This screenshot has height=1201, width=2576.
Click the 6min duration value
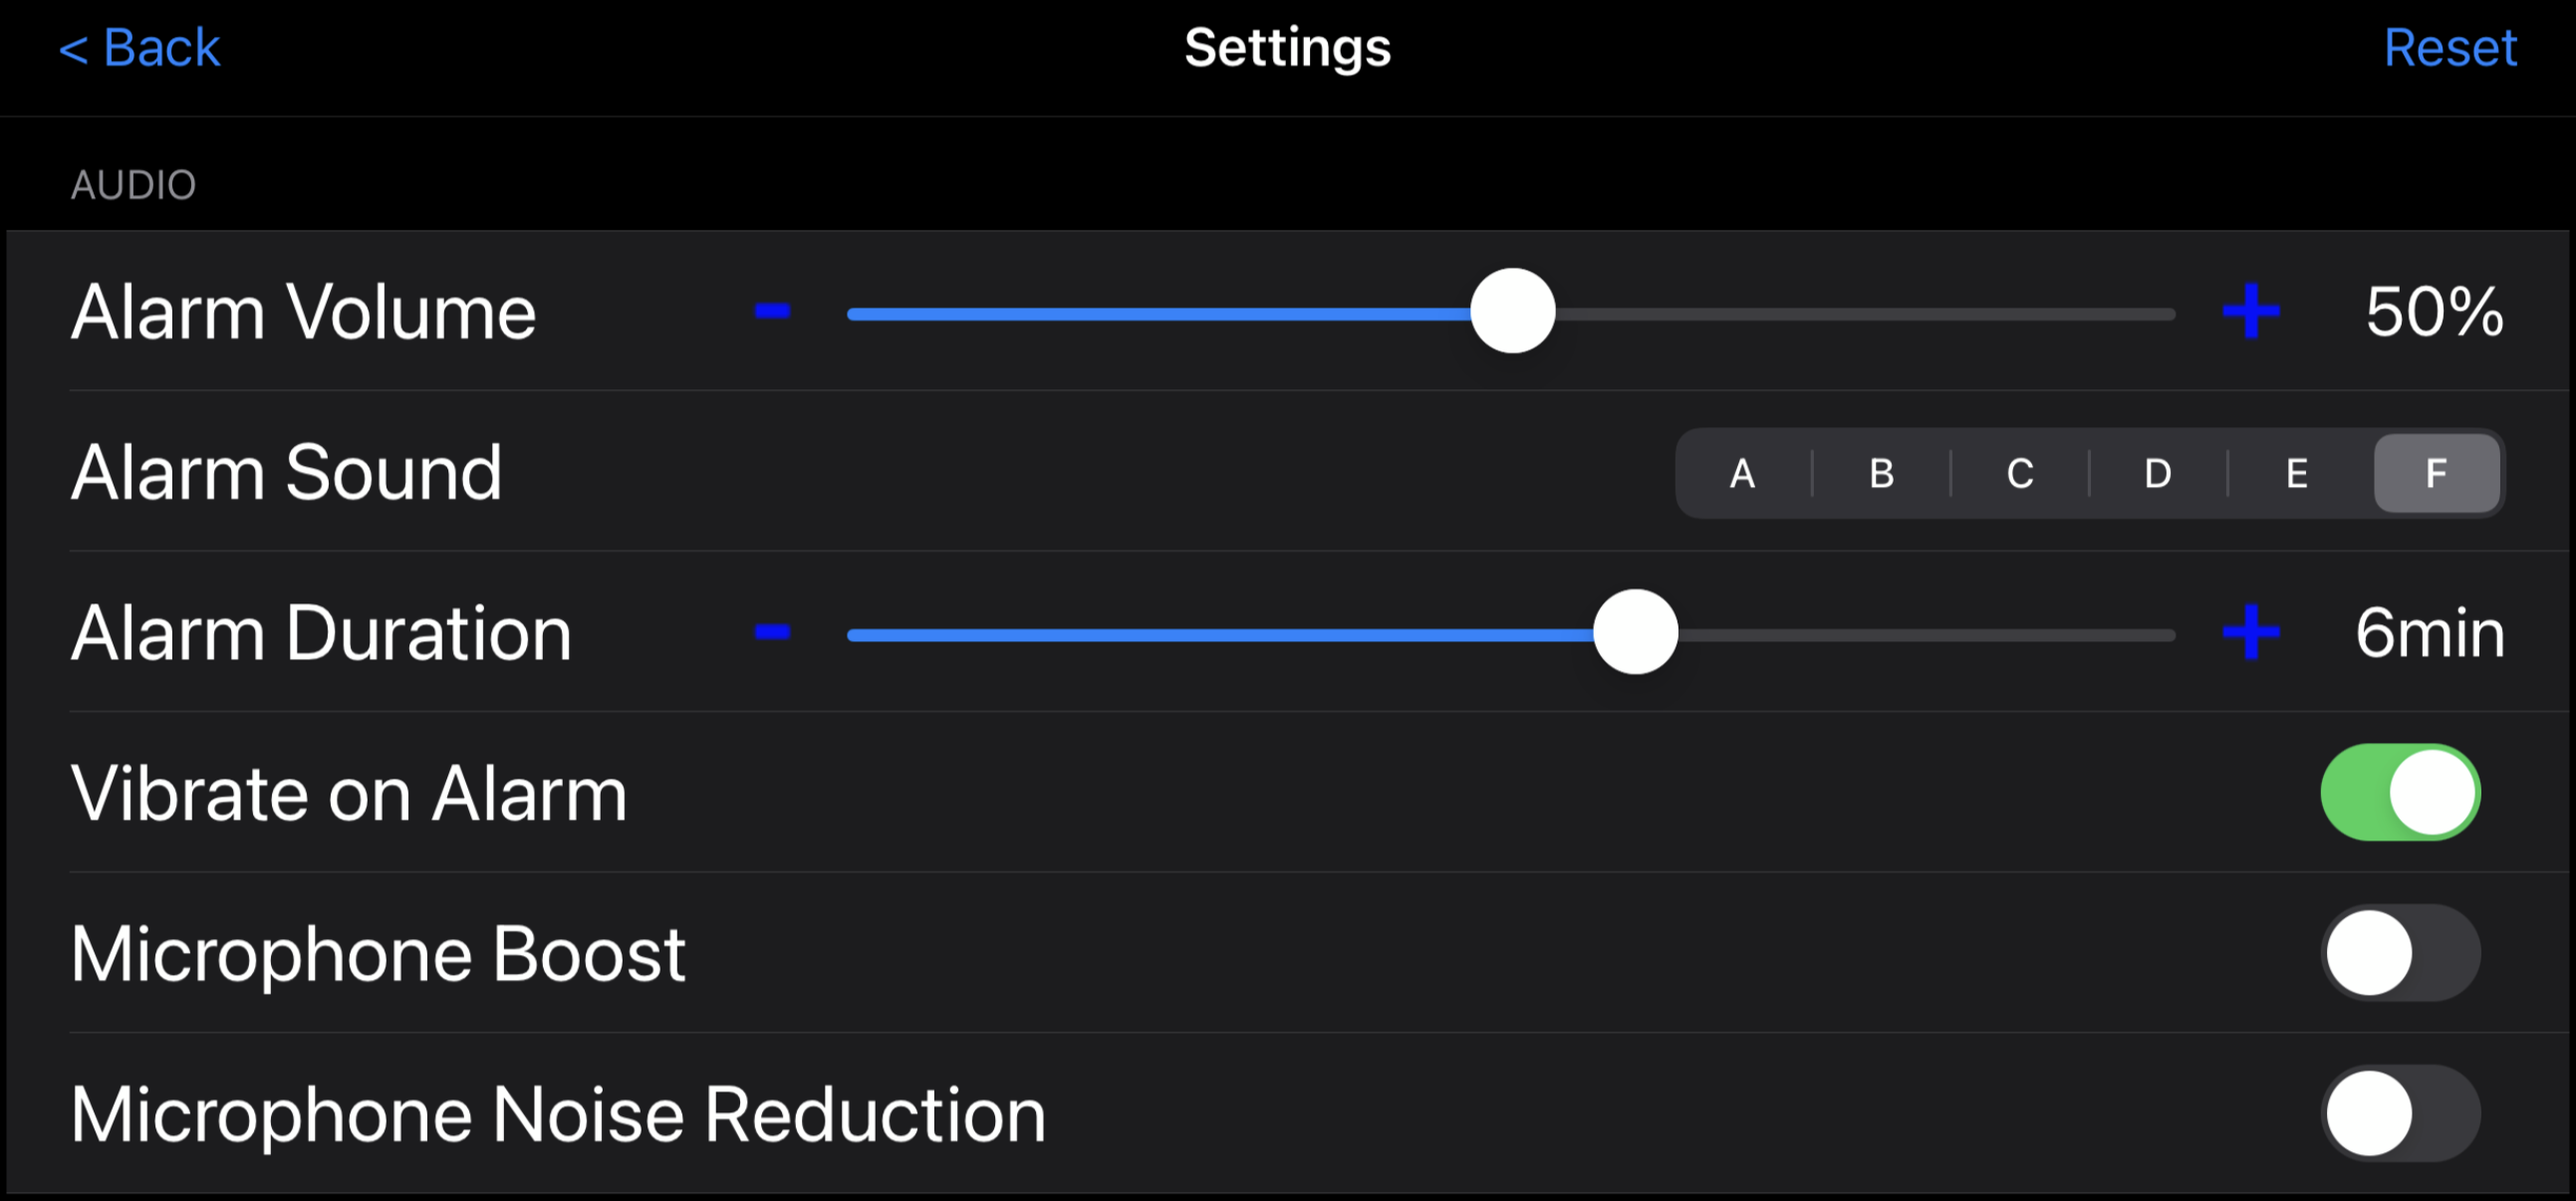pyautogui.click(x=2430, y=632)
